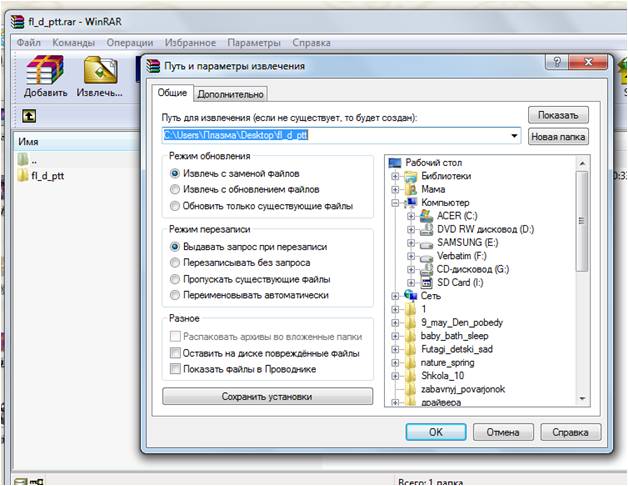Open the Справка menu in menu bar
The image size is (628, 486).
(x=311, y=42)
